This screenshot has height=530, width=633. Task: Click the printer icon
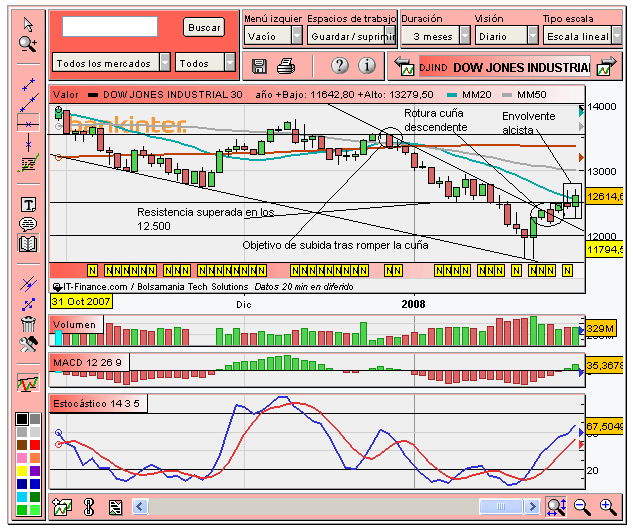(x=286, y=66)
